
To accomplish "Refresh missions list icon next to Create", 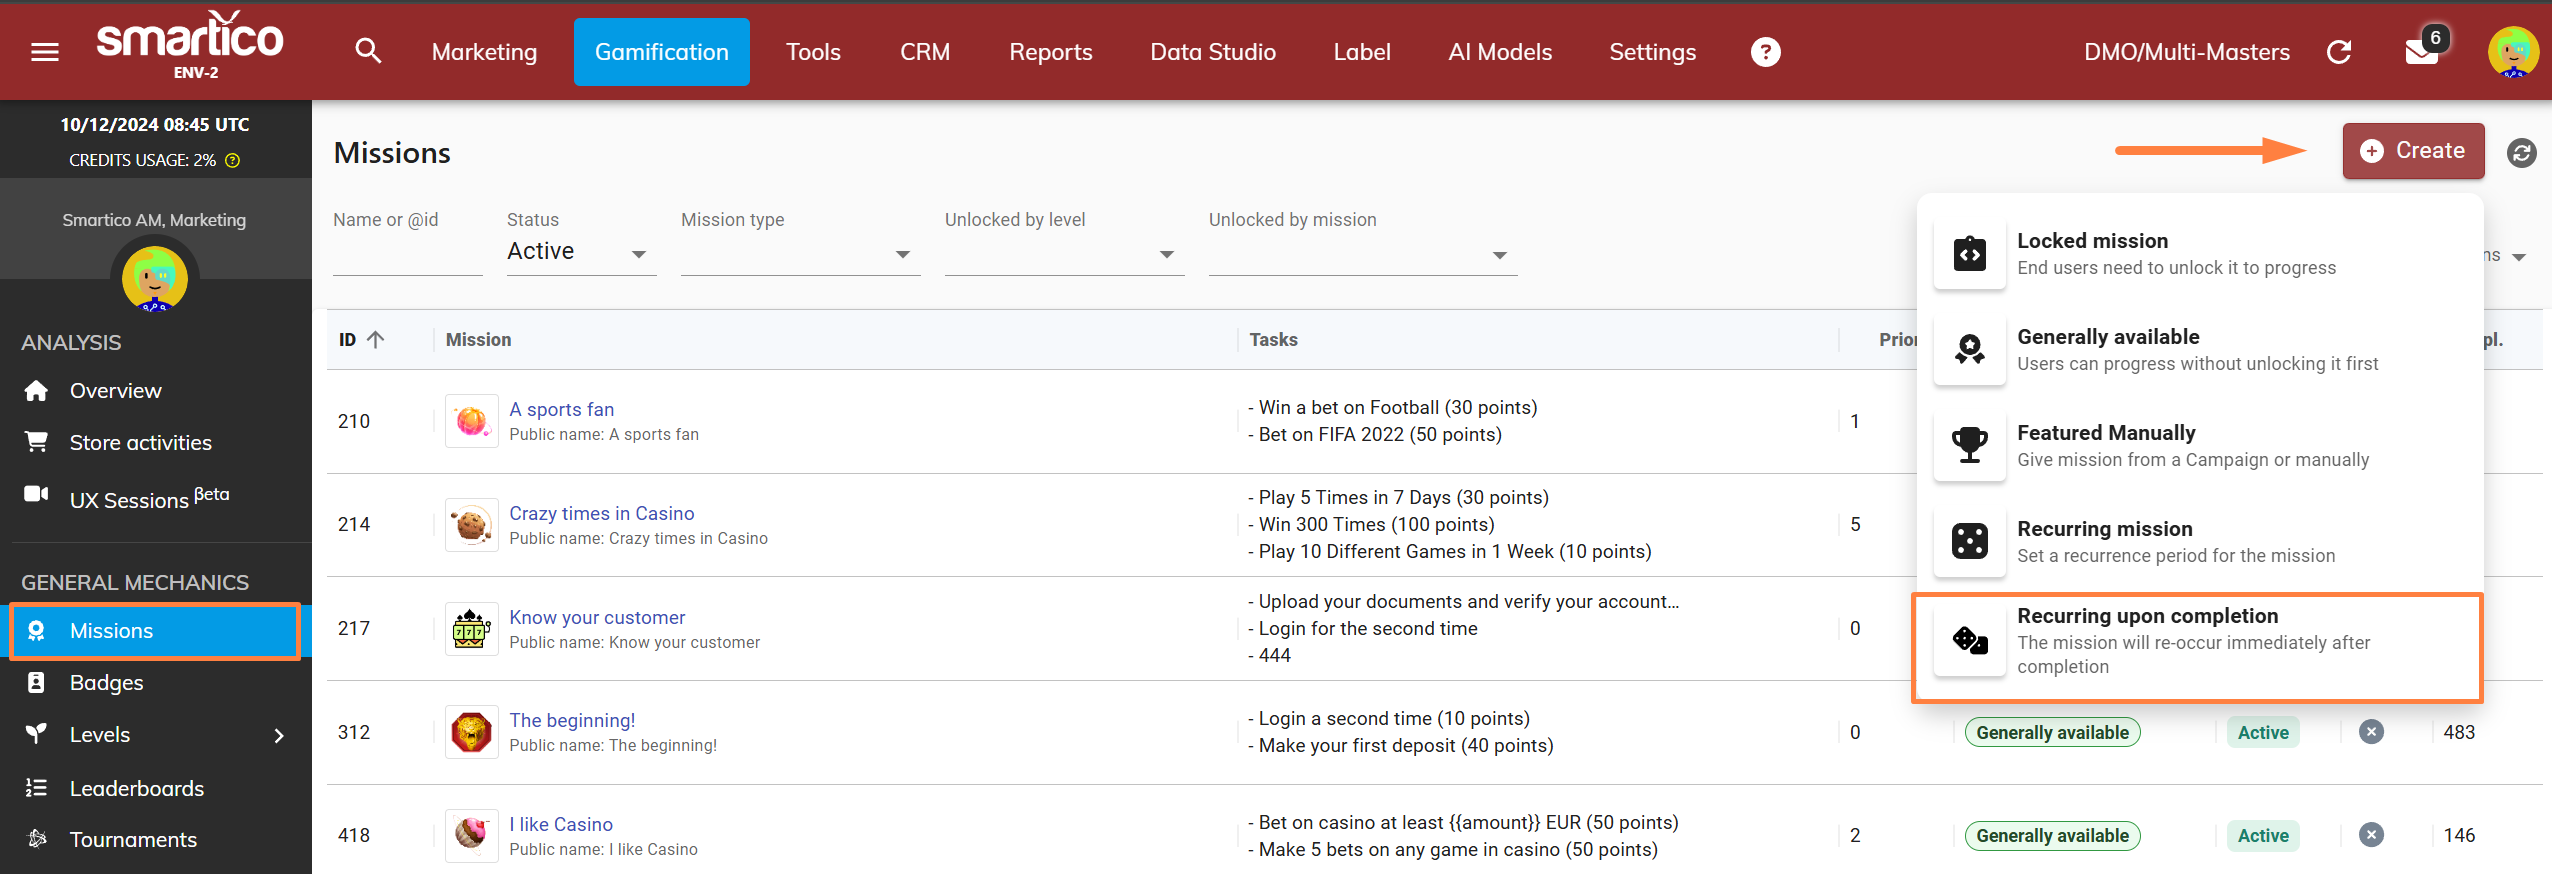I will (2521, 153).
